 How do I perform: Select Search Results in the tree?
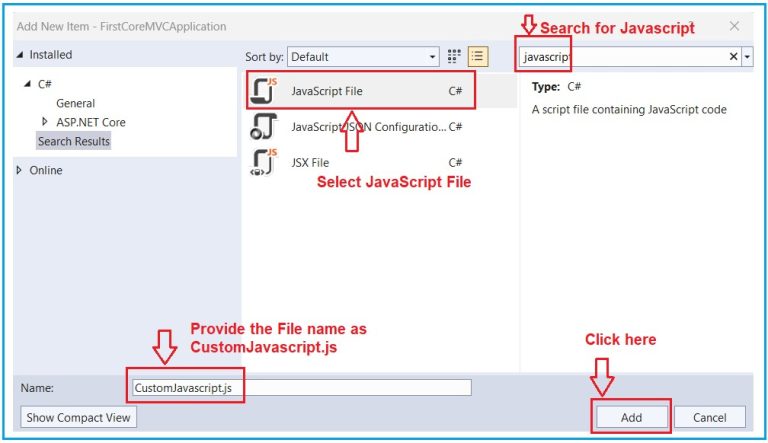(x=74, y=141)
